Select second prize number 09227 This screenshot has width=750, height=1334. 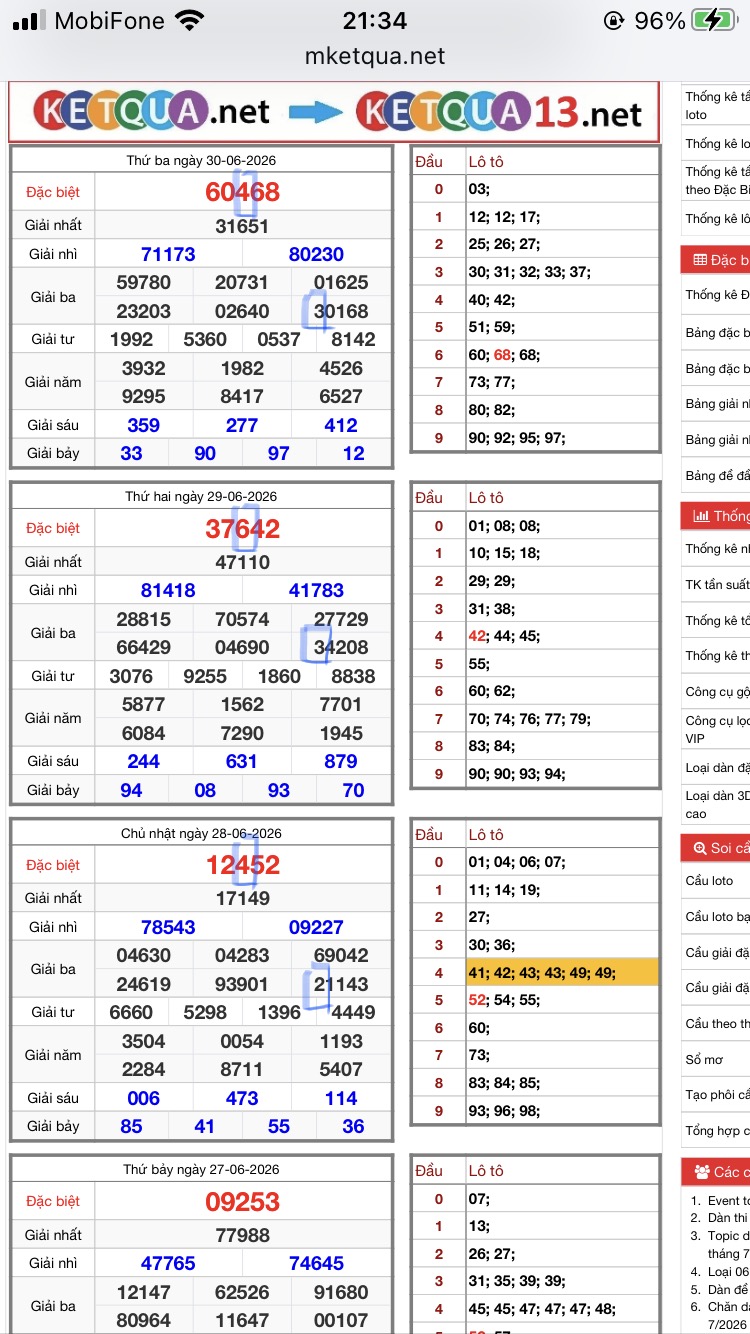[316, 928]
